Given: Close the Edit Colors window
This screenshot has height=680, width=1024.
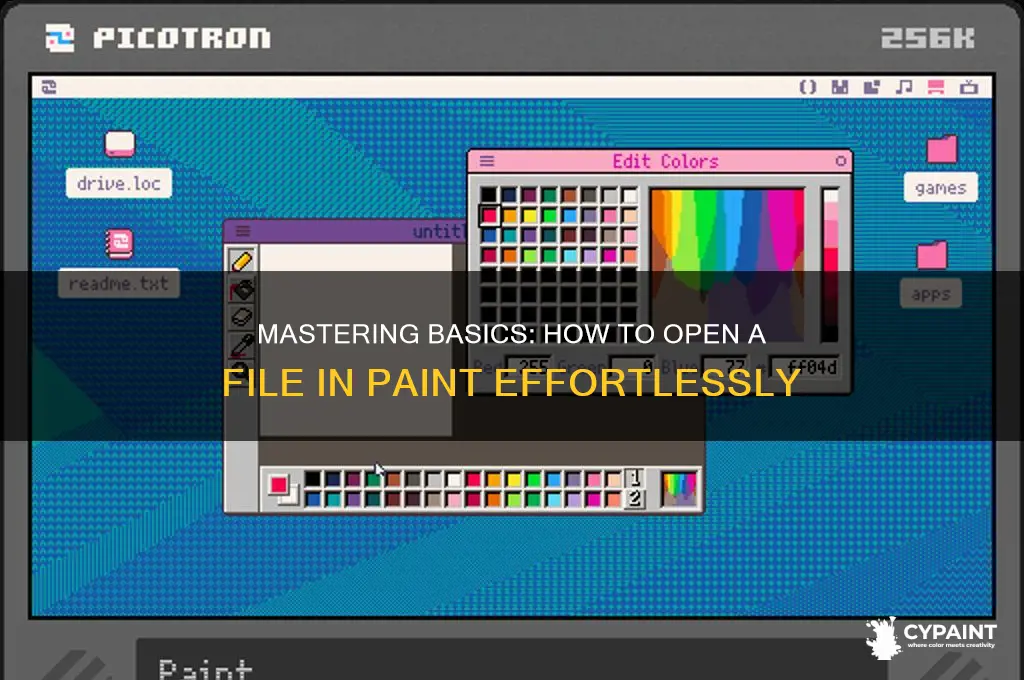Looking at the screenshot, I should tap(840, 161).
